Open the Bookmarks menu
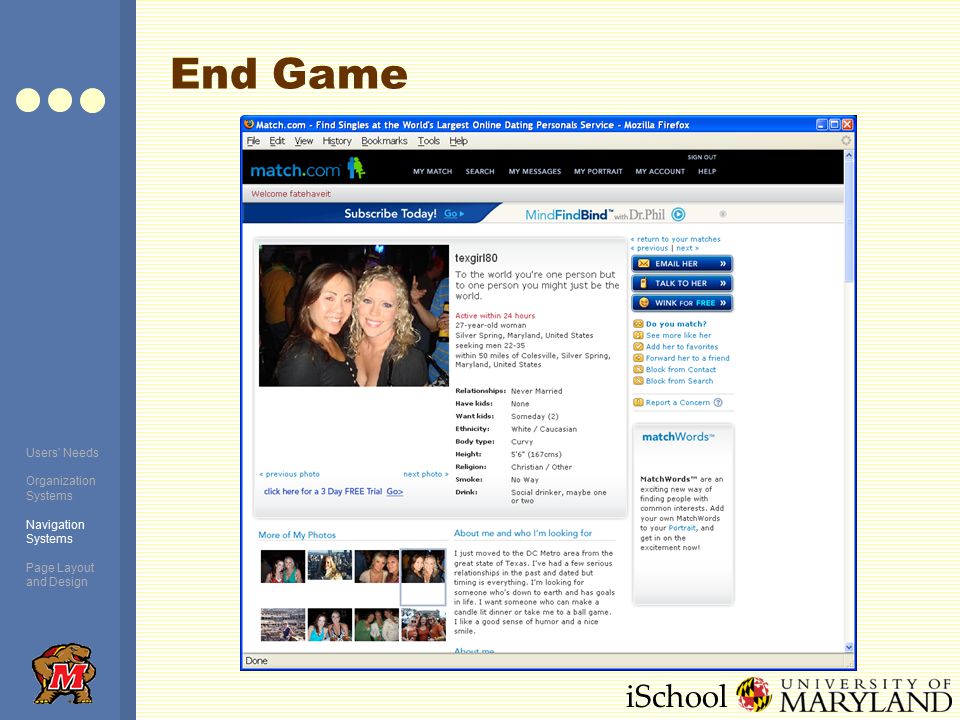 point(384,141)
